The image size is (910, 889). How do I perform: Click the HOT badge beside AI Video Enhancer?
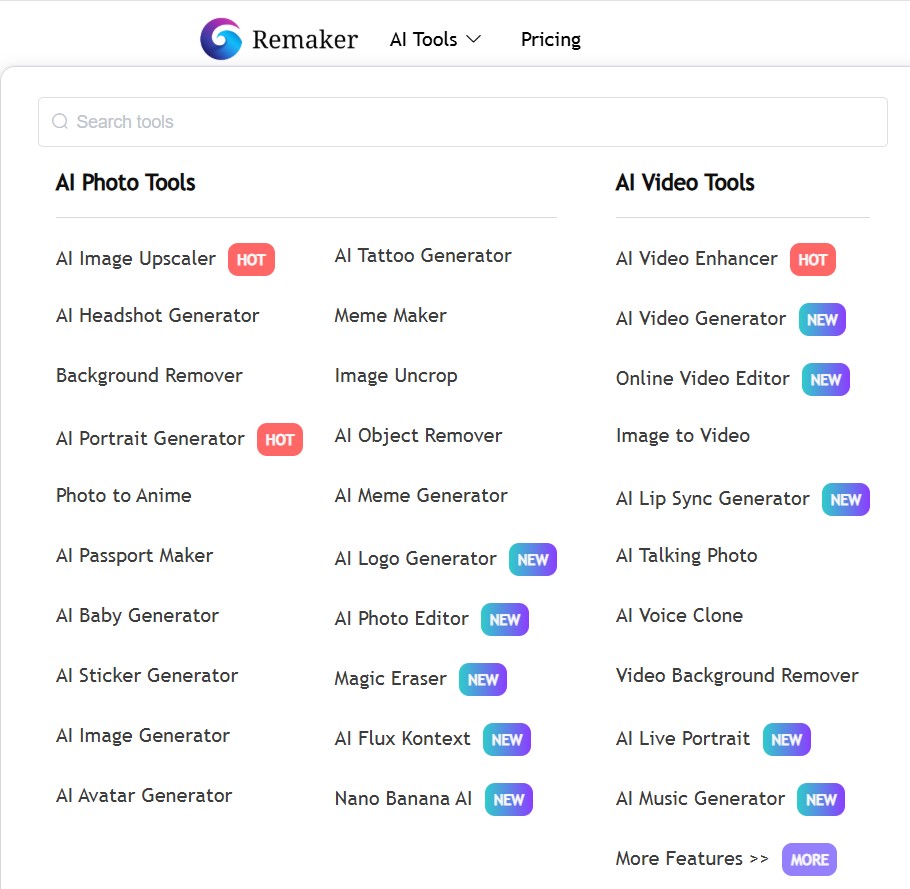812,260
